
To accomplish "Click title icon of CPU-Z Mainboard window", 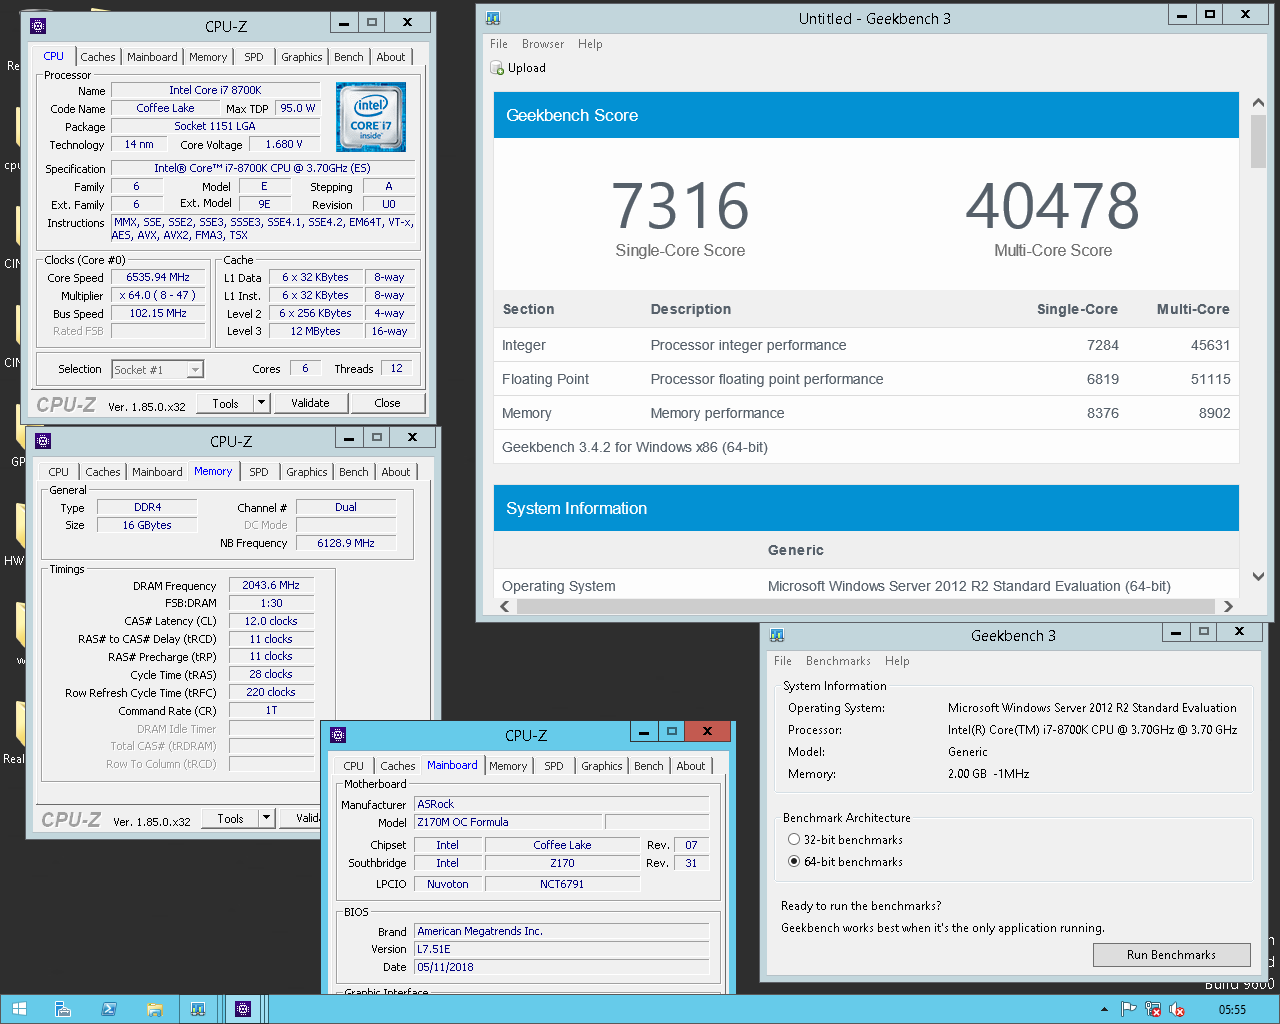I will [338, 735].
